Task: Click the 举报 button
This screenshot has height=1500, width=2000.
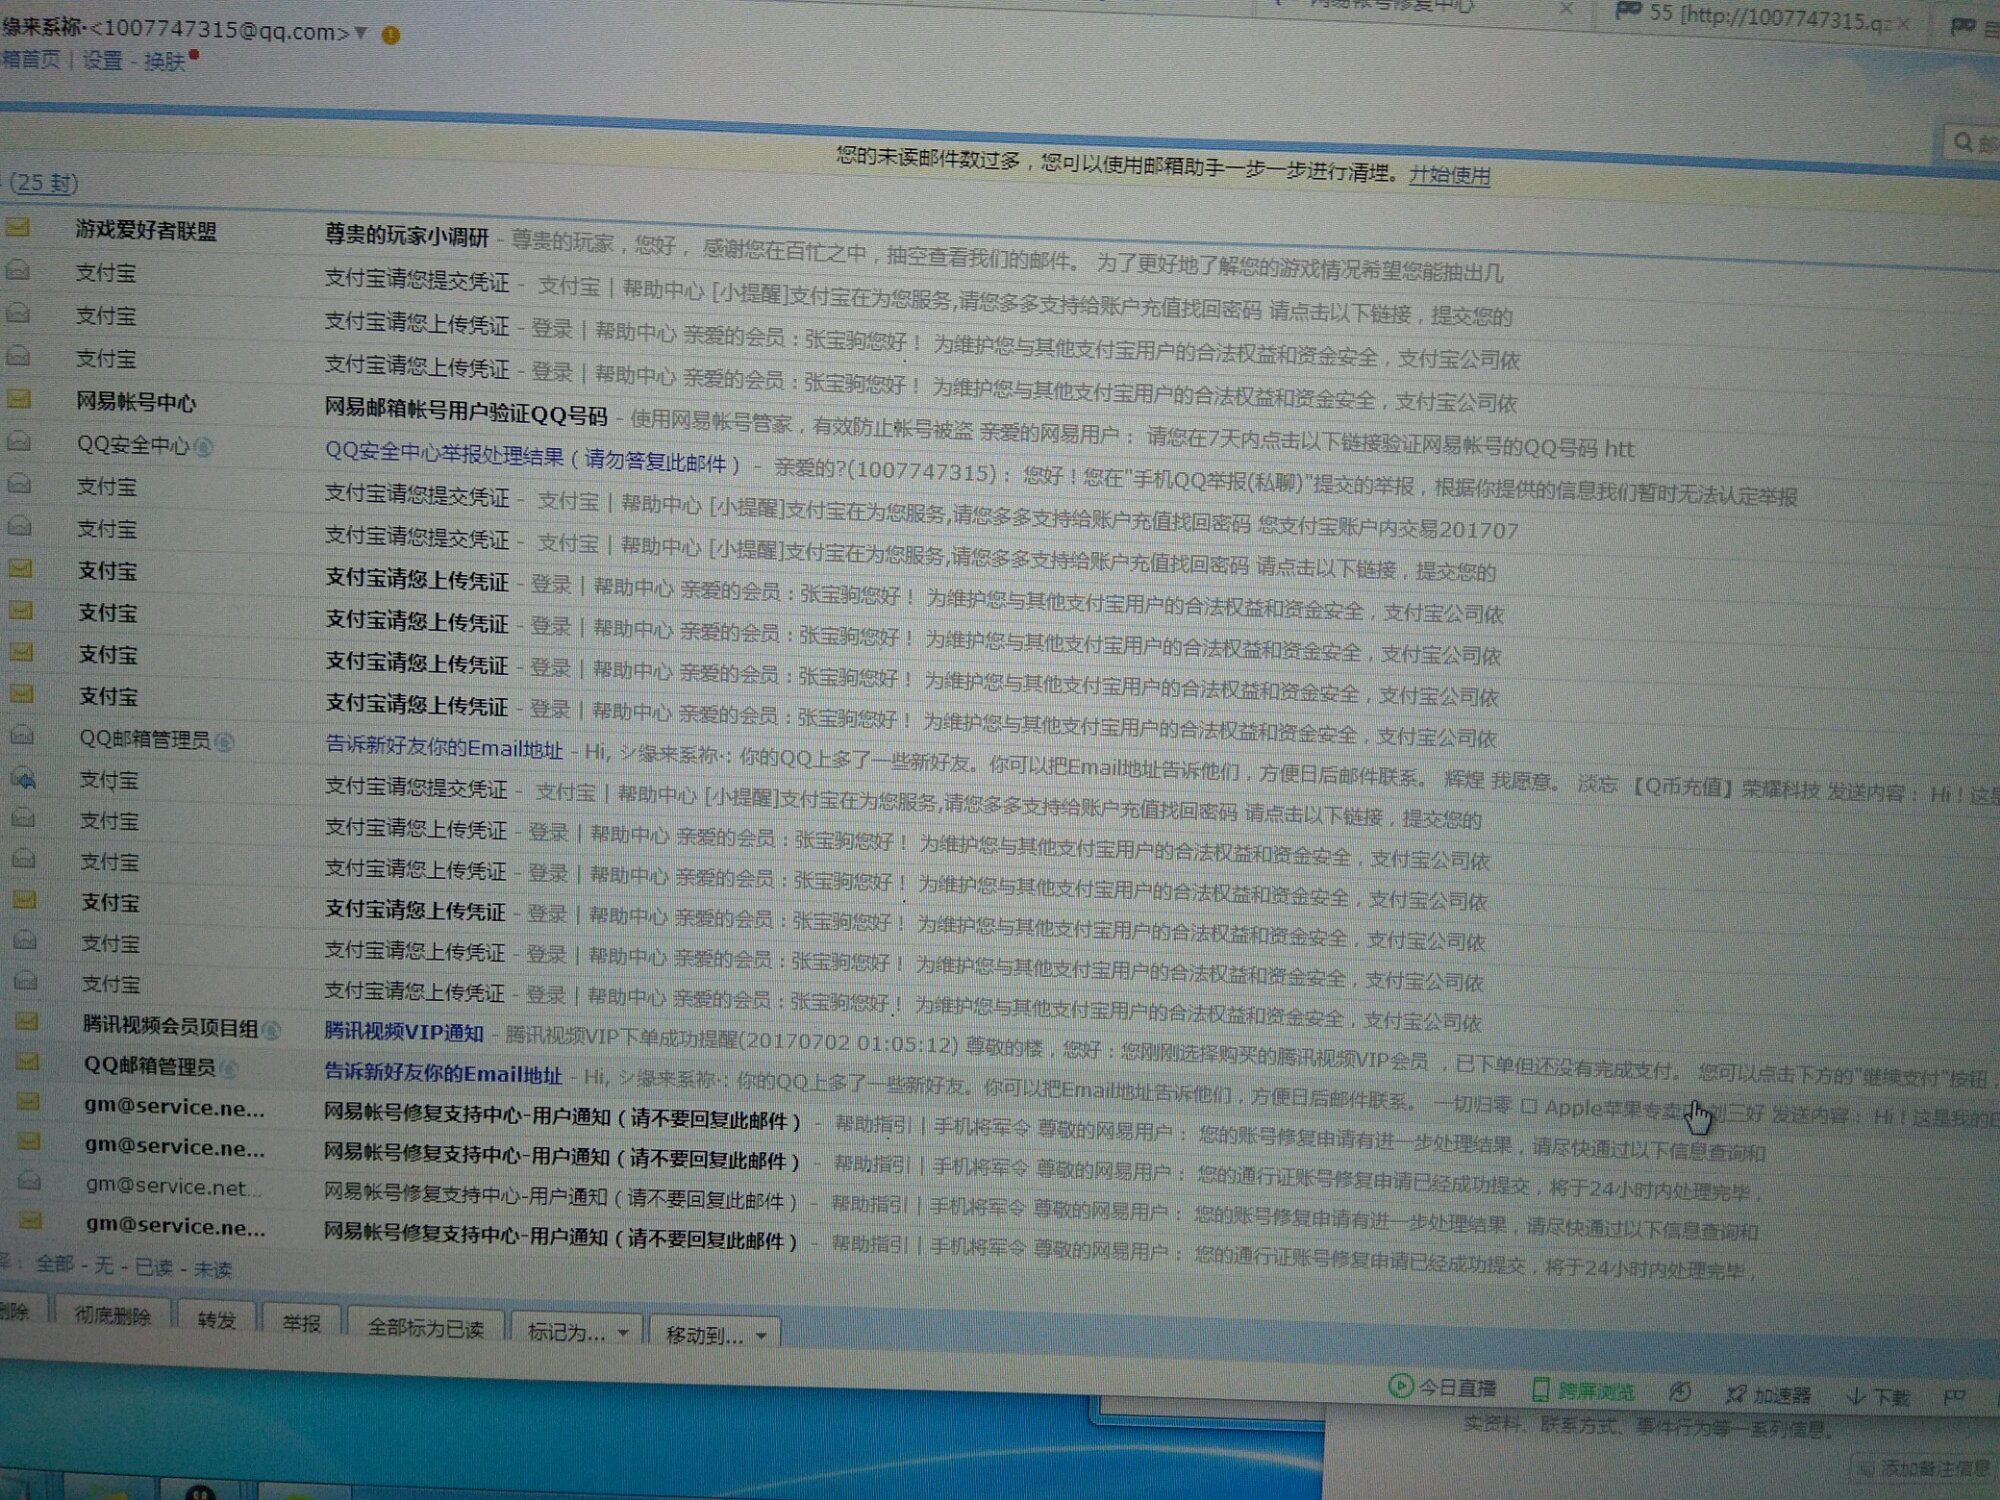Action: 301,1323
